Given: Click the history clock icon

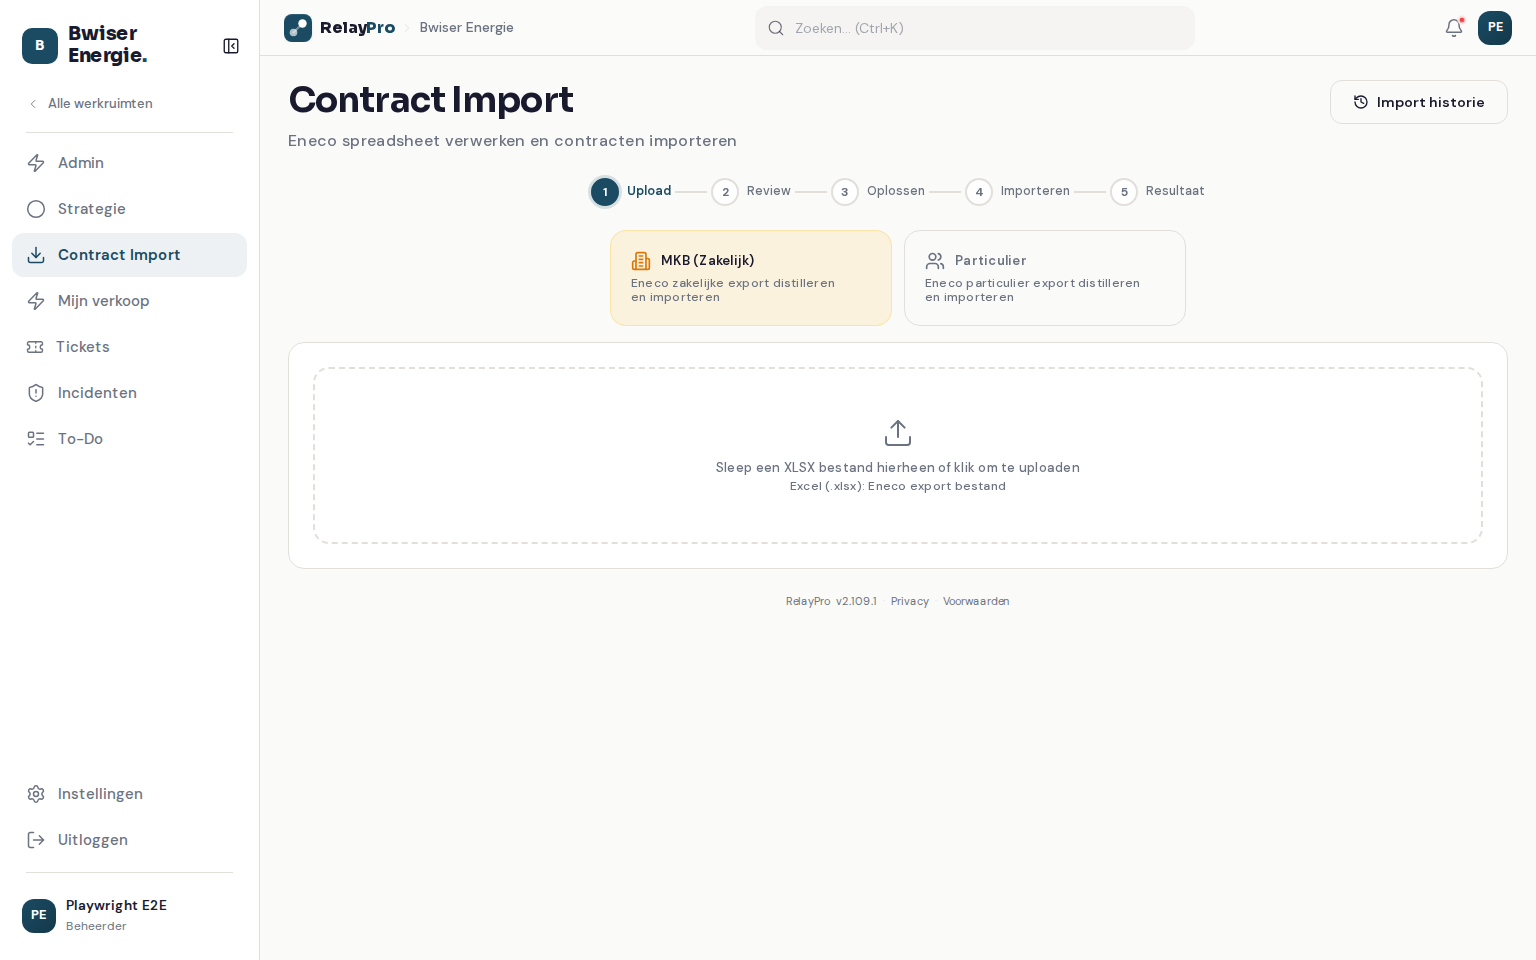Looking at the screenshot, I should click(1361, 102).
